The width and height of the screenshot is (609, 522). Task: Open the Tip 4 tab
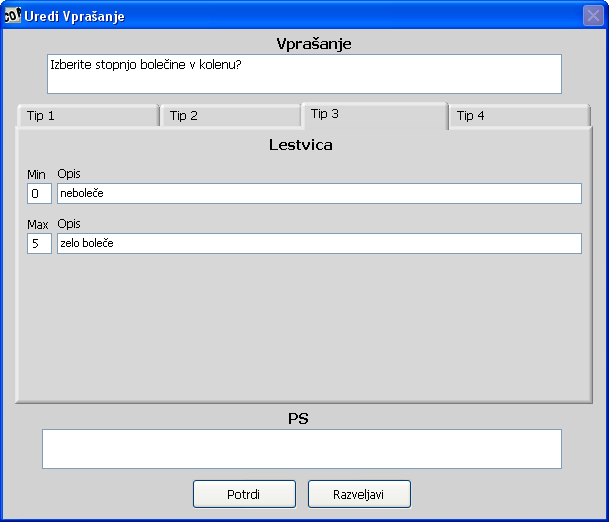520,116
